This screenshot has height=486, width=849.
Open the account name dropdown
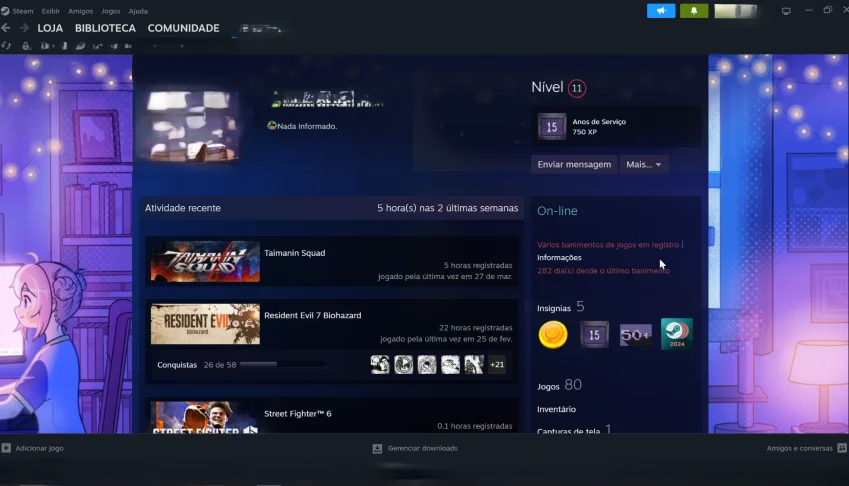[735, 11]
